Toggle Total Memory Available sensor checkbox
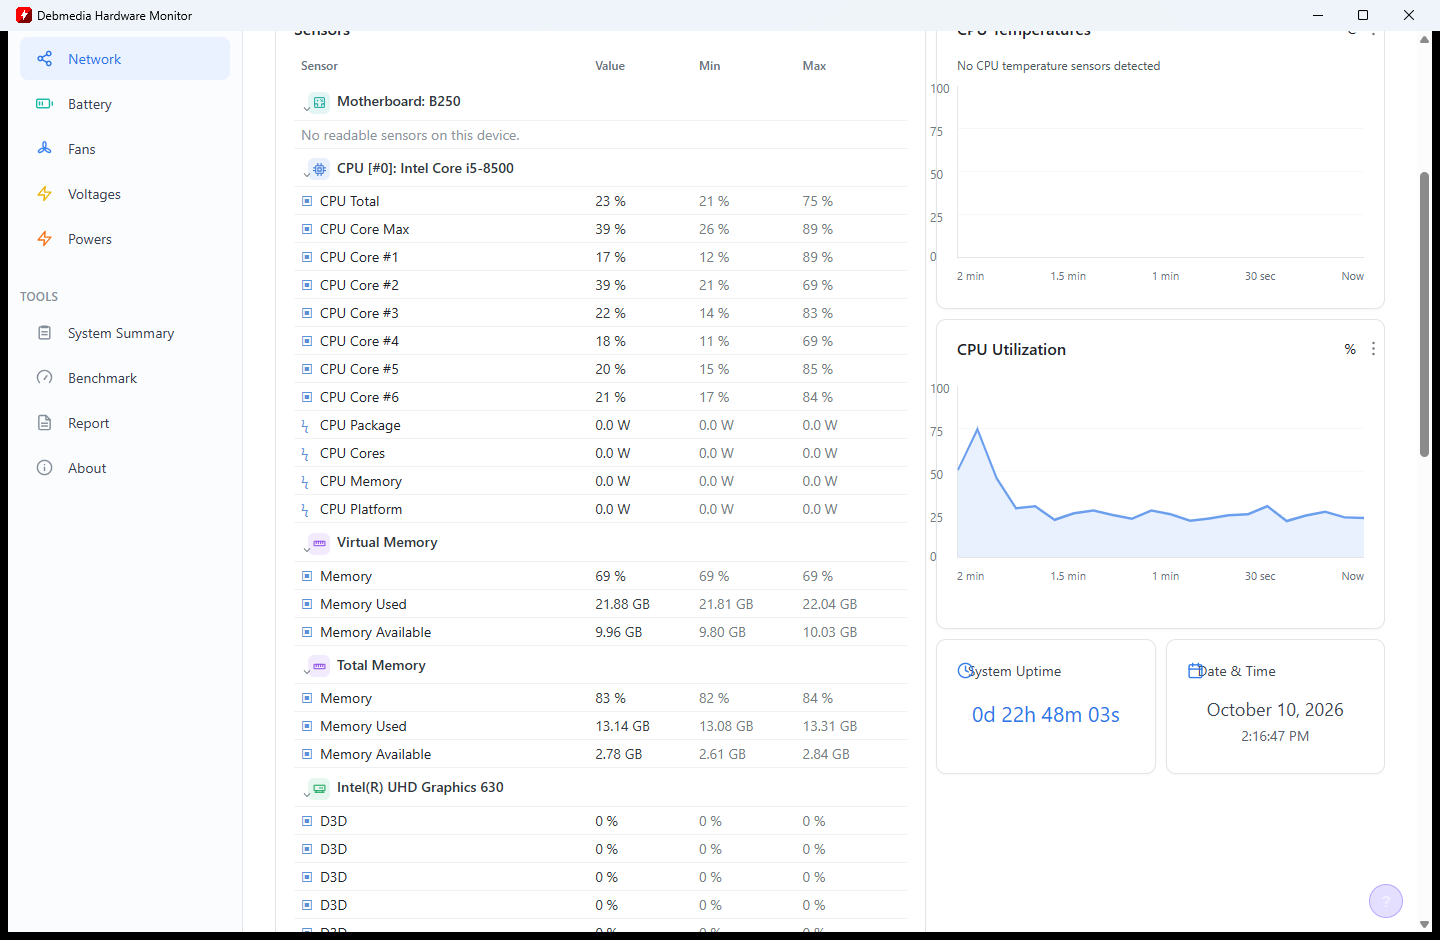Image resolution: width=1440 pixels, height=940 pixels. coord(307,754)
